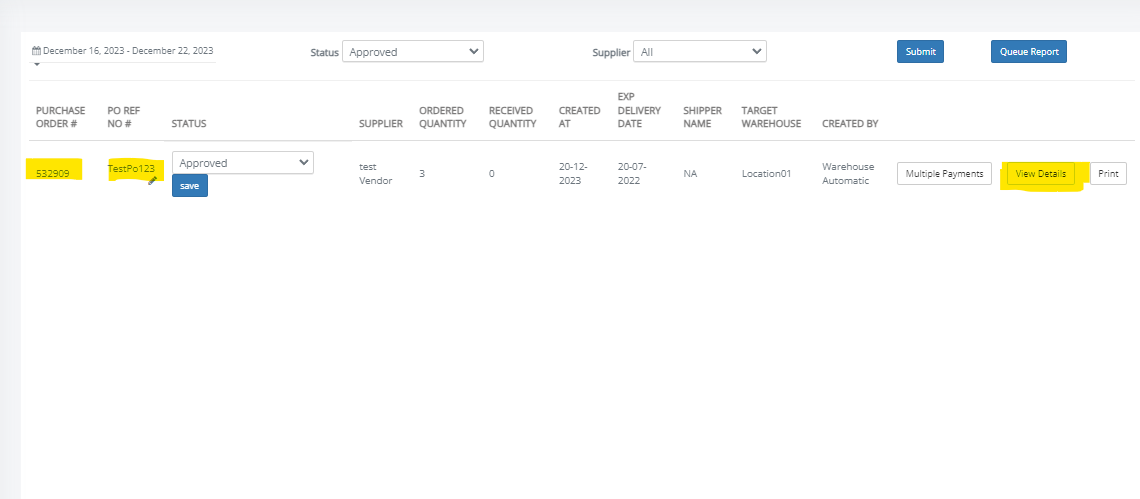Click created by cell Warehouse Automatic
The image size is (1140, 499).
tap(848, 174)
